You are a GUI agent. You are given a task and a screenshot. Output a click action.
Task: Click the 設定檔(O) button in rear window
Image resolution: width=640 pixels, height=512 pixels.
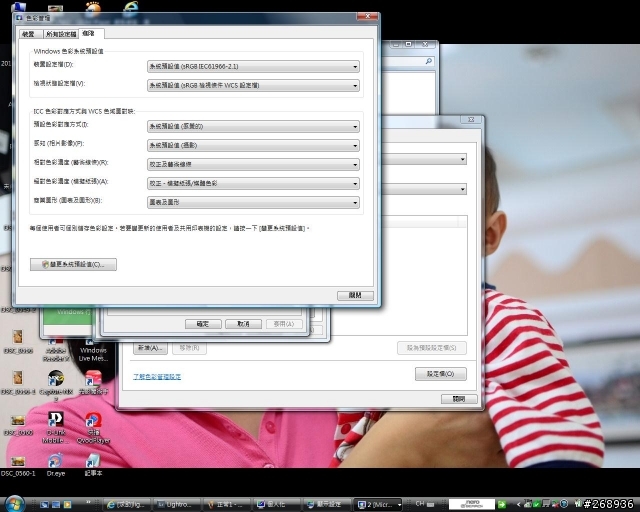pyautogui.click(x=440, y=374)
